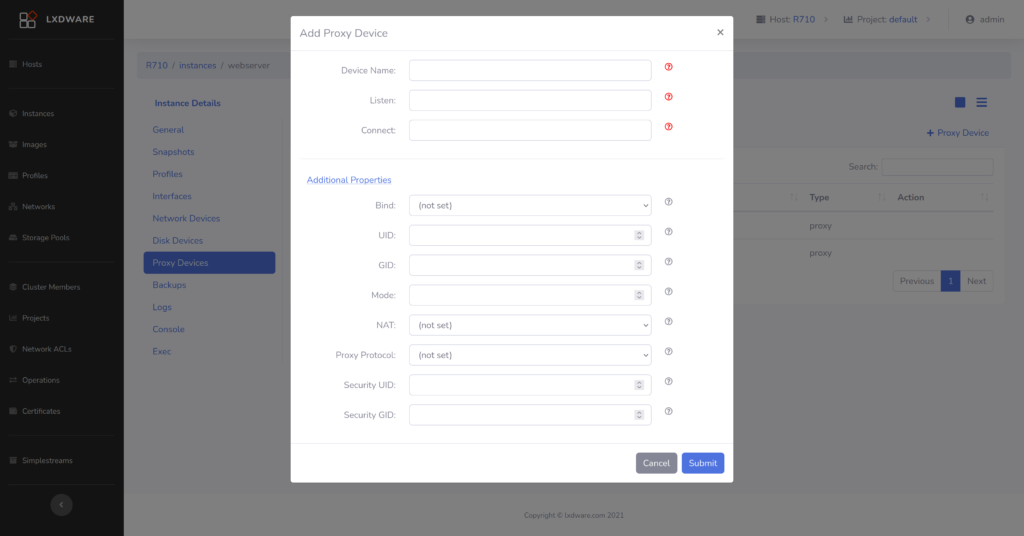Focus the Device Name input field
The image size is (1024, 536).
pyautogui.click(x=530, y=71)
